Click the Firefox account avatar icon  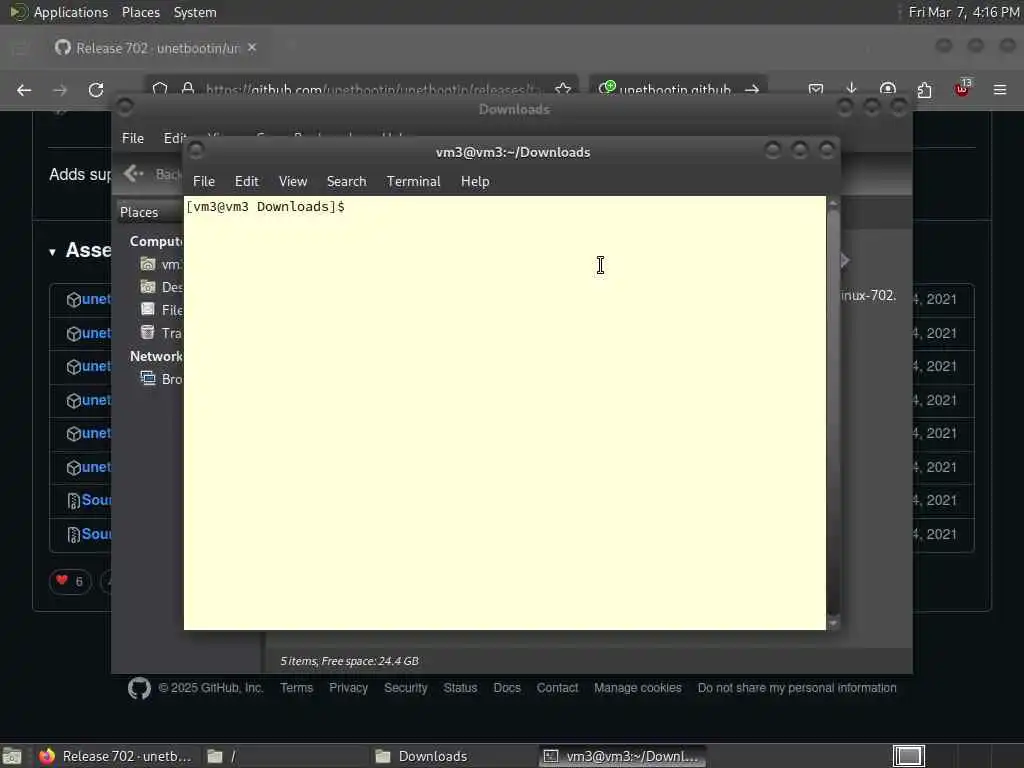(888, 89)
